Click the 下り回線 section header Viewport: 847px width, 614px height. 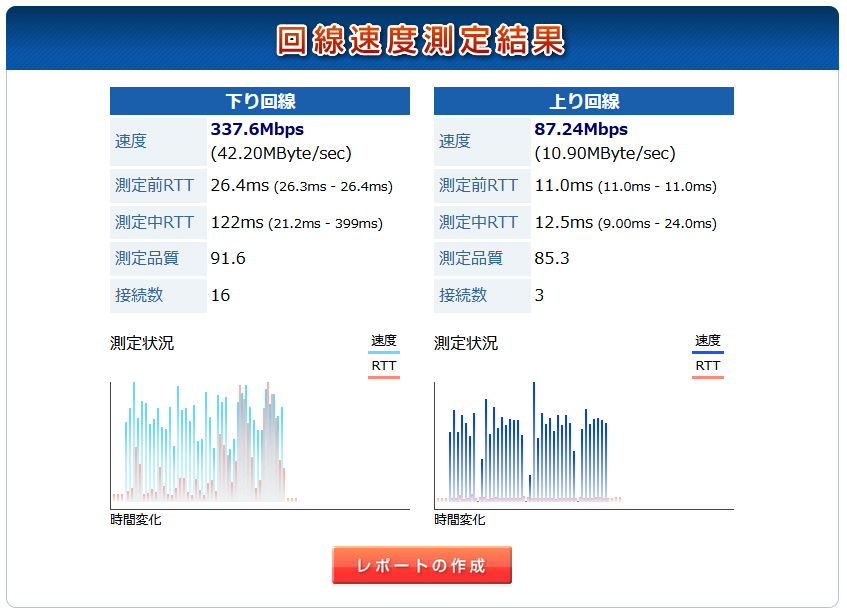coord(260,101)
